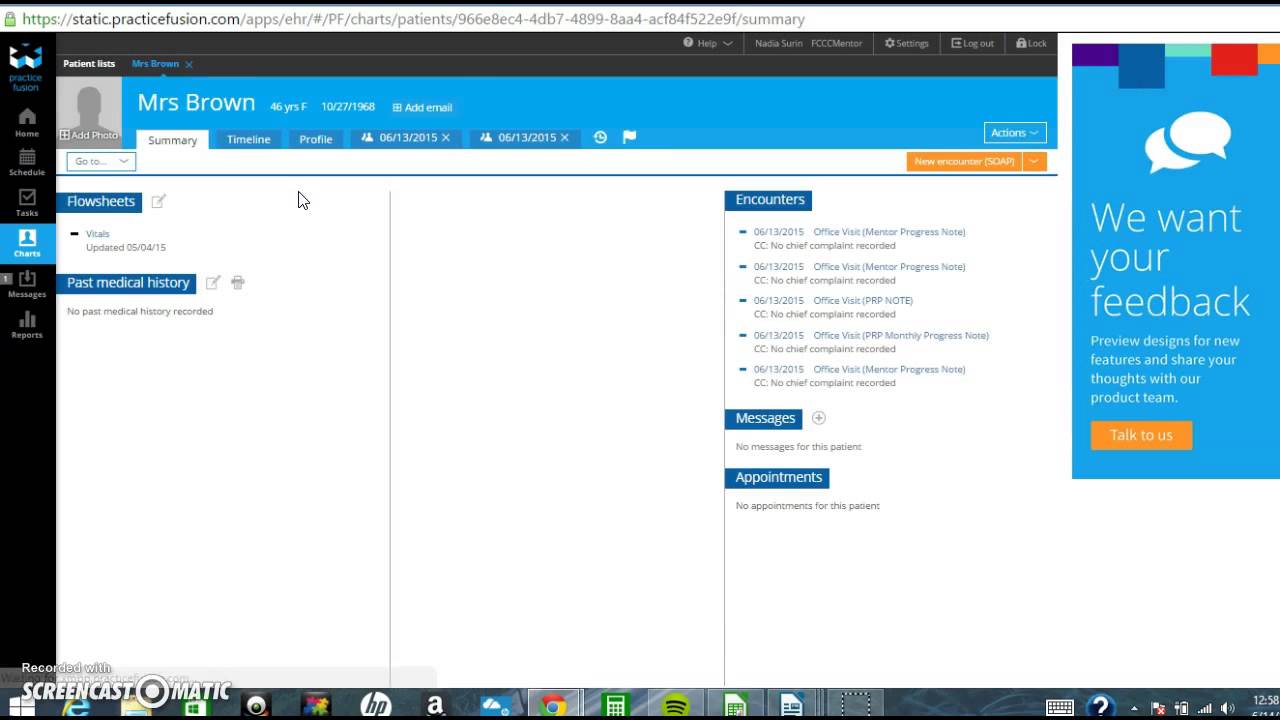The width and height of the screenshot is (1280, 720).
Task: Open Reports in the sidebar
Action: [x=27, y=325]
